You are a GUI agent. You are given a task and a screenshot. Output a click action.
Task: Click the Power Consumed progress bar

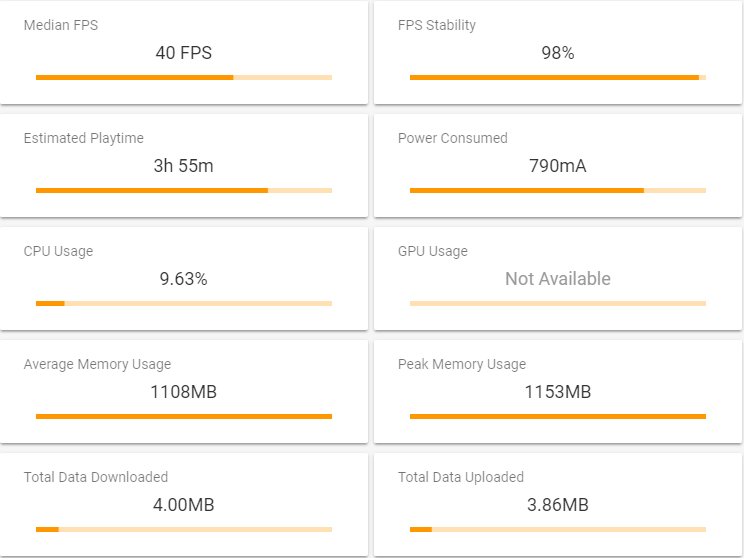click(x=558, y=190)
